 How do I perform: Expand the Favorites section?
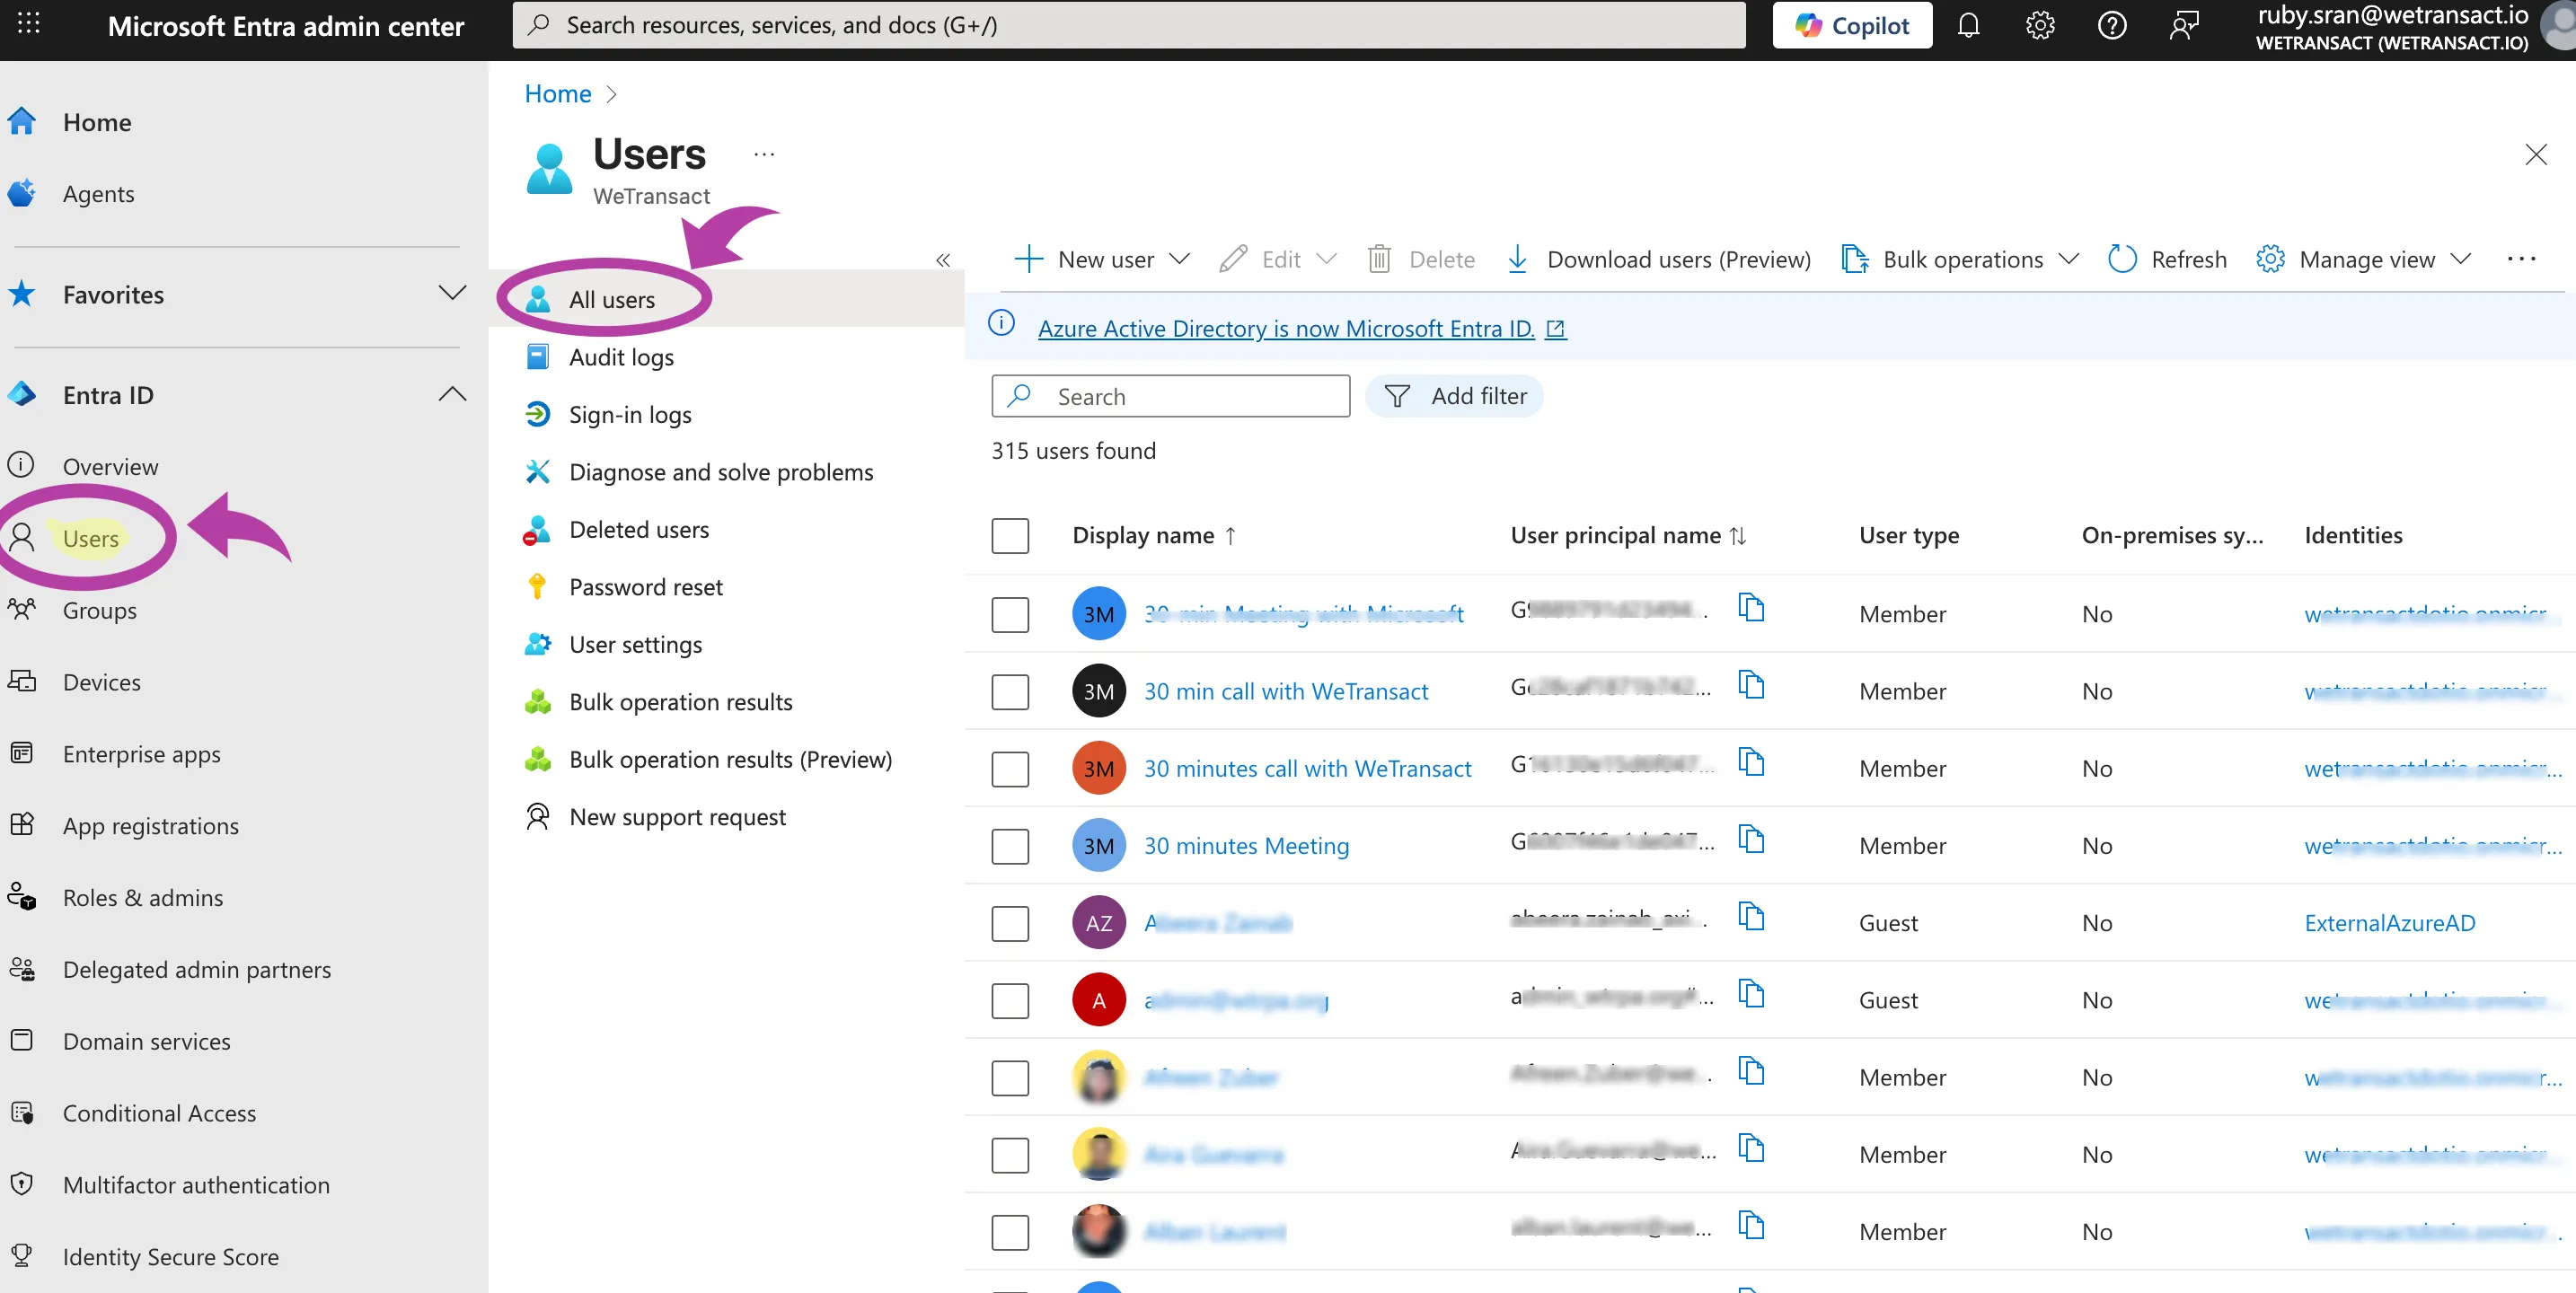(452, 294)
